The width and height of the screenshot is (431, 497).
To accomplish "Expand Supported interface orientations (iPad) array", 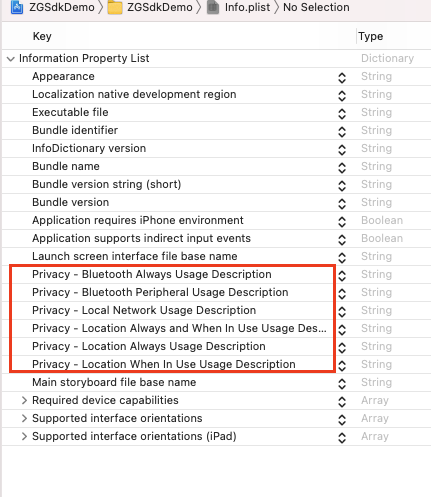I will 24,436.
